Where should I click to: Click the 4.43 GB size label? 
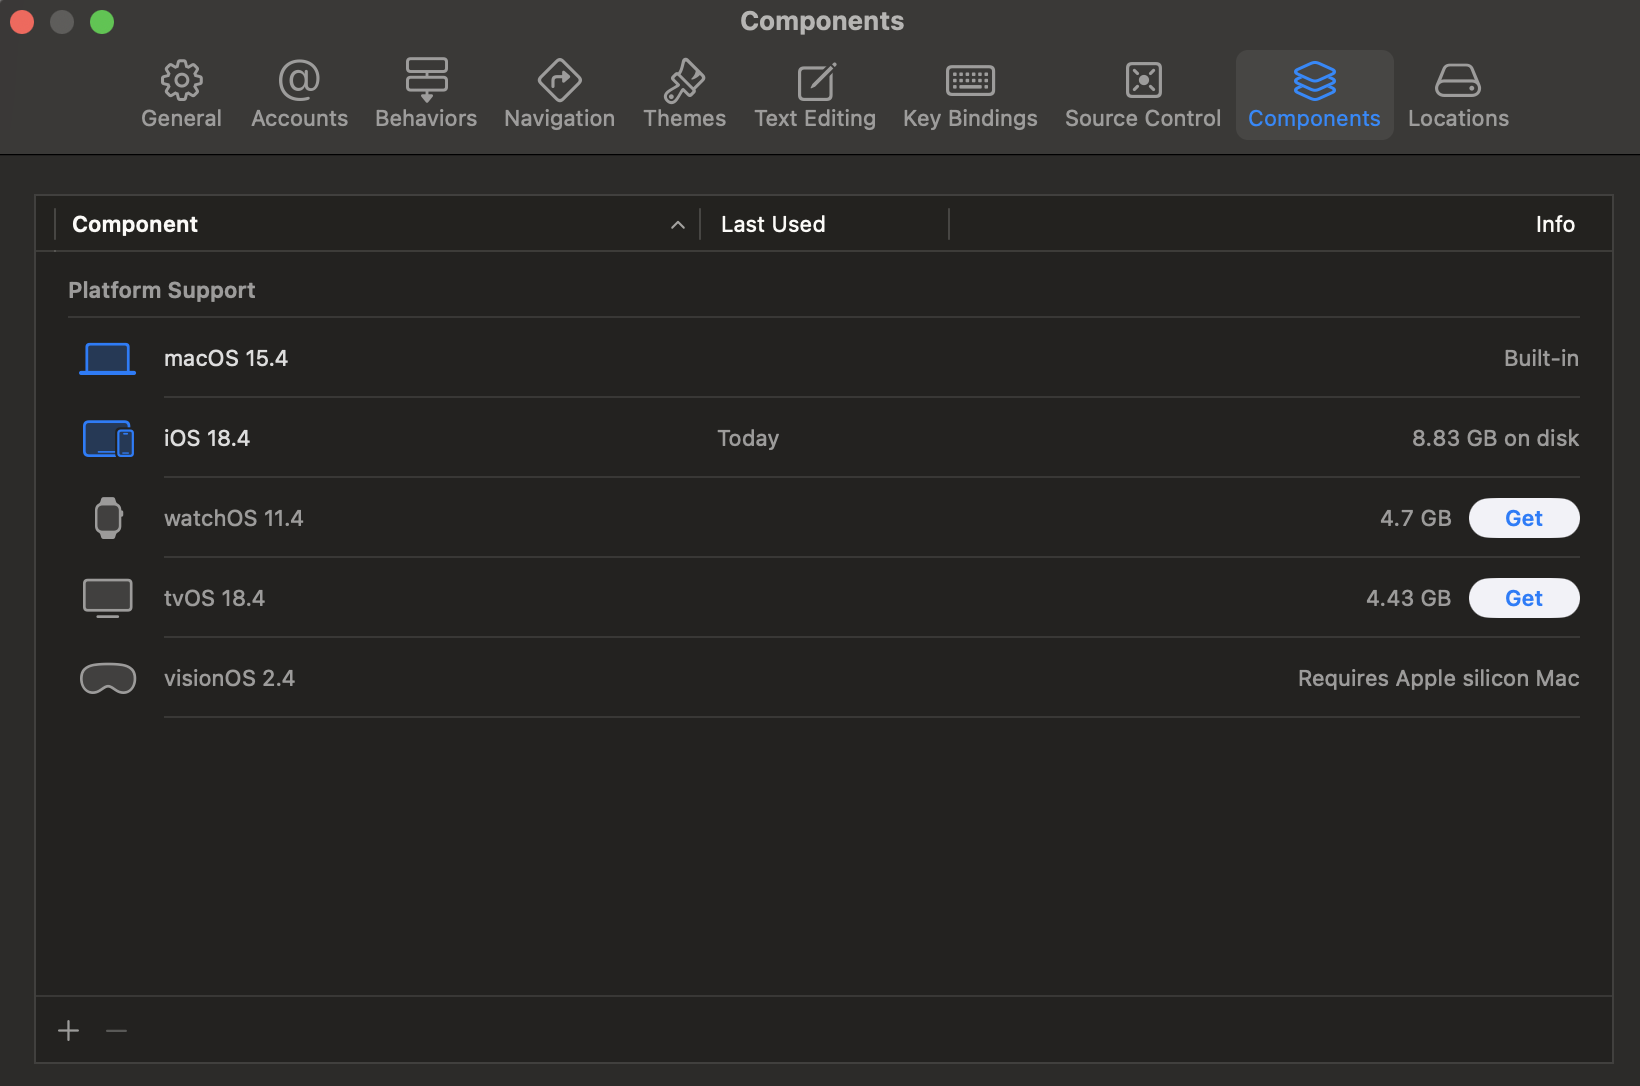click(x=1408, y=598)
